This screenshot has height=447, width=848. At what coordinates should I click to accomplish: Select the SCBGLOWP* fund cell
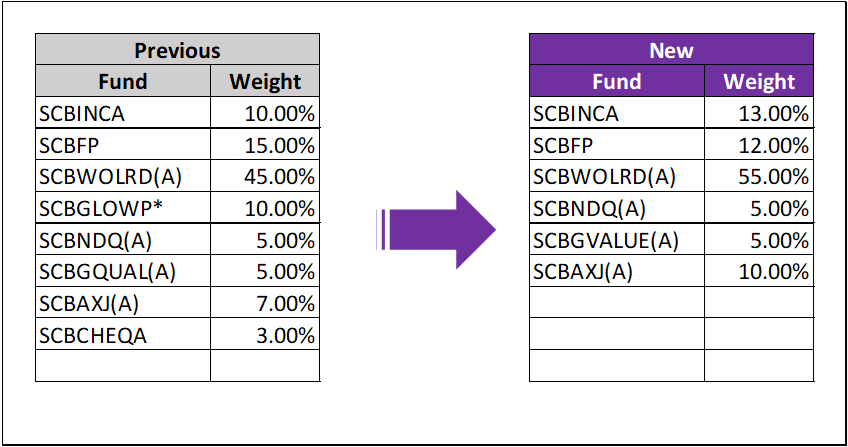pos(123,209)
